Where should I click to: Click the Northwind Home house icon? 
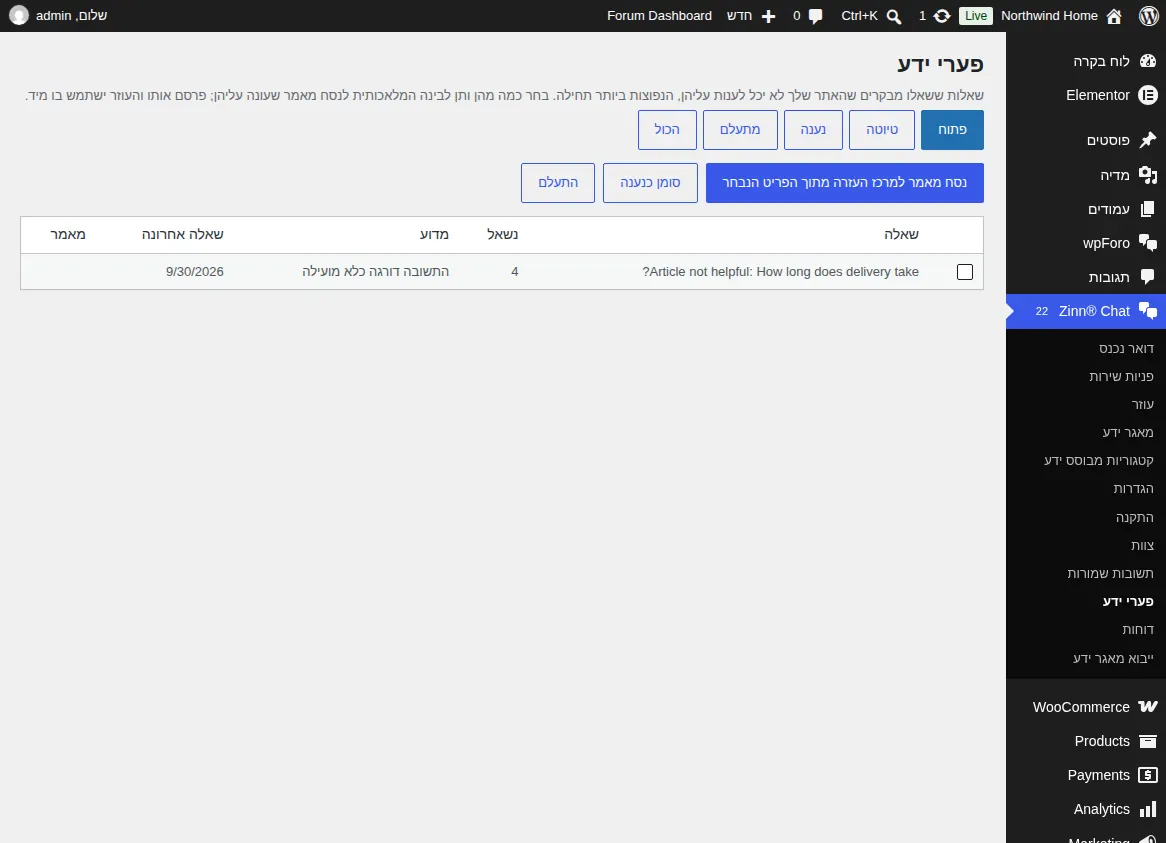click(x=1114, y=16)
